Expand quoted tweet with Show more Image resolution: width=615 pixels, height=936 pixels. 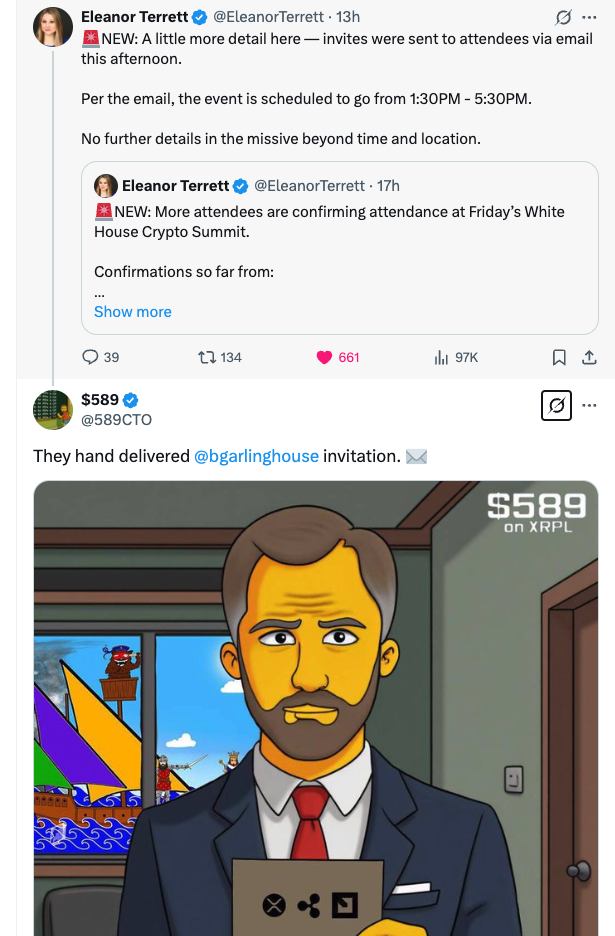pos(132,312)
